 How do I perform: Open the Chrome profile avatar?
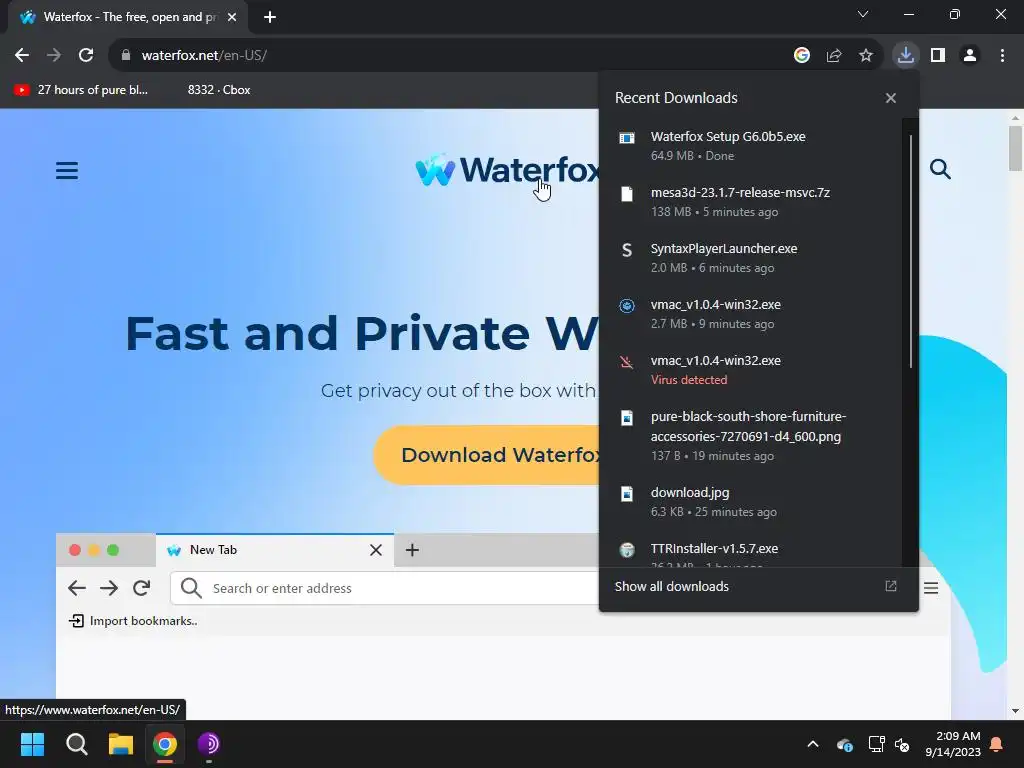(x=970, y=56)
